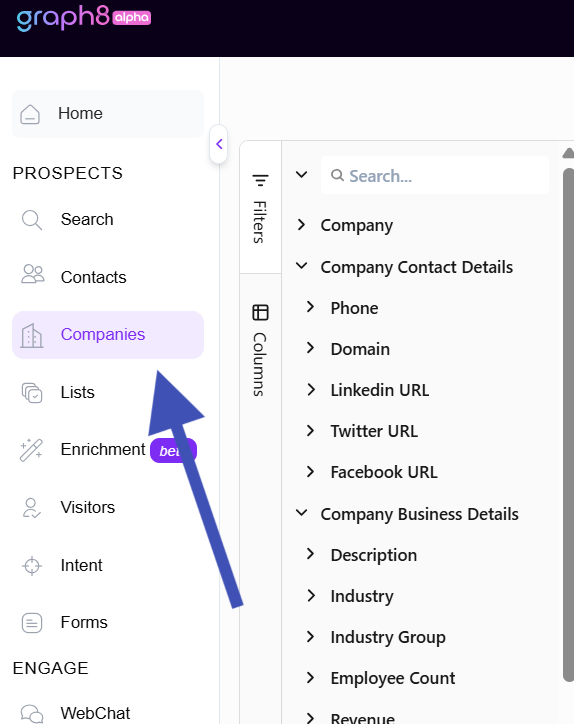Screen dimensions: 574x724
Task: Collapse Company Business Details section
Action: click(x=301, y=513)
